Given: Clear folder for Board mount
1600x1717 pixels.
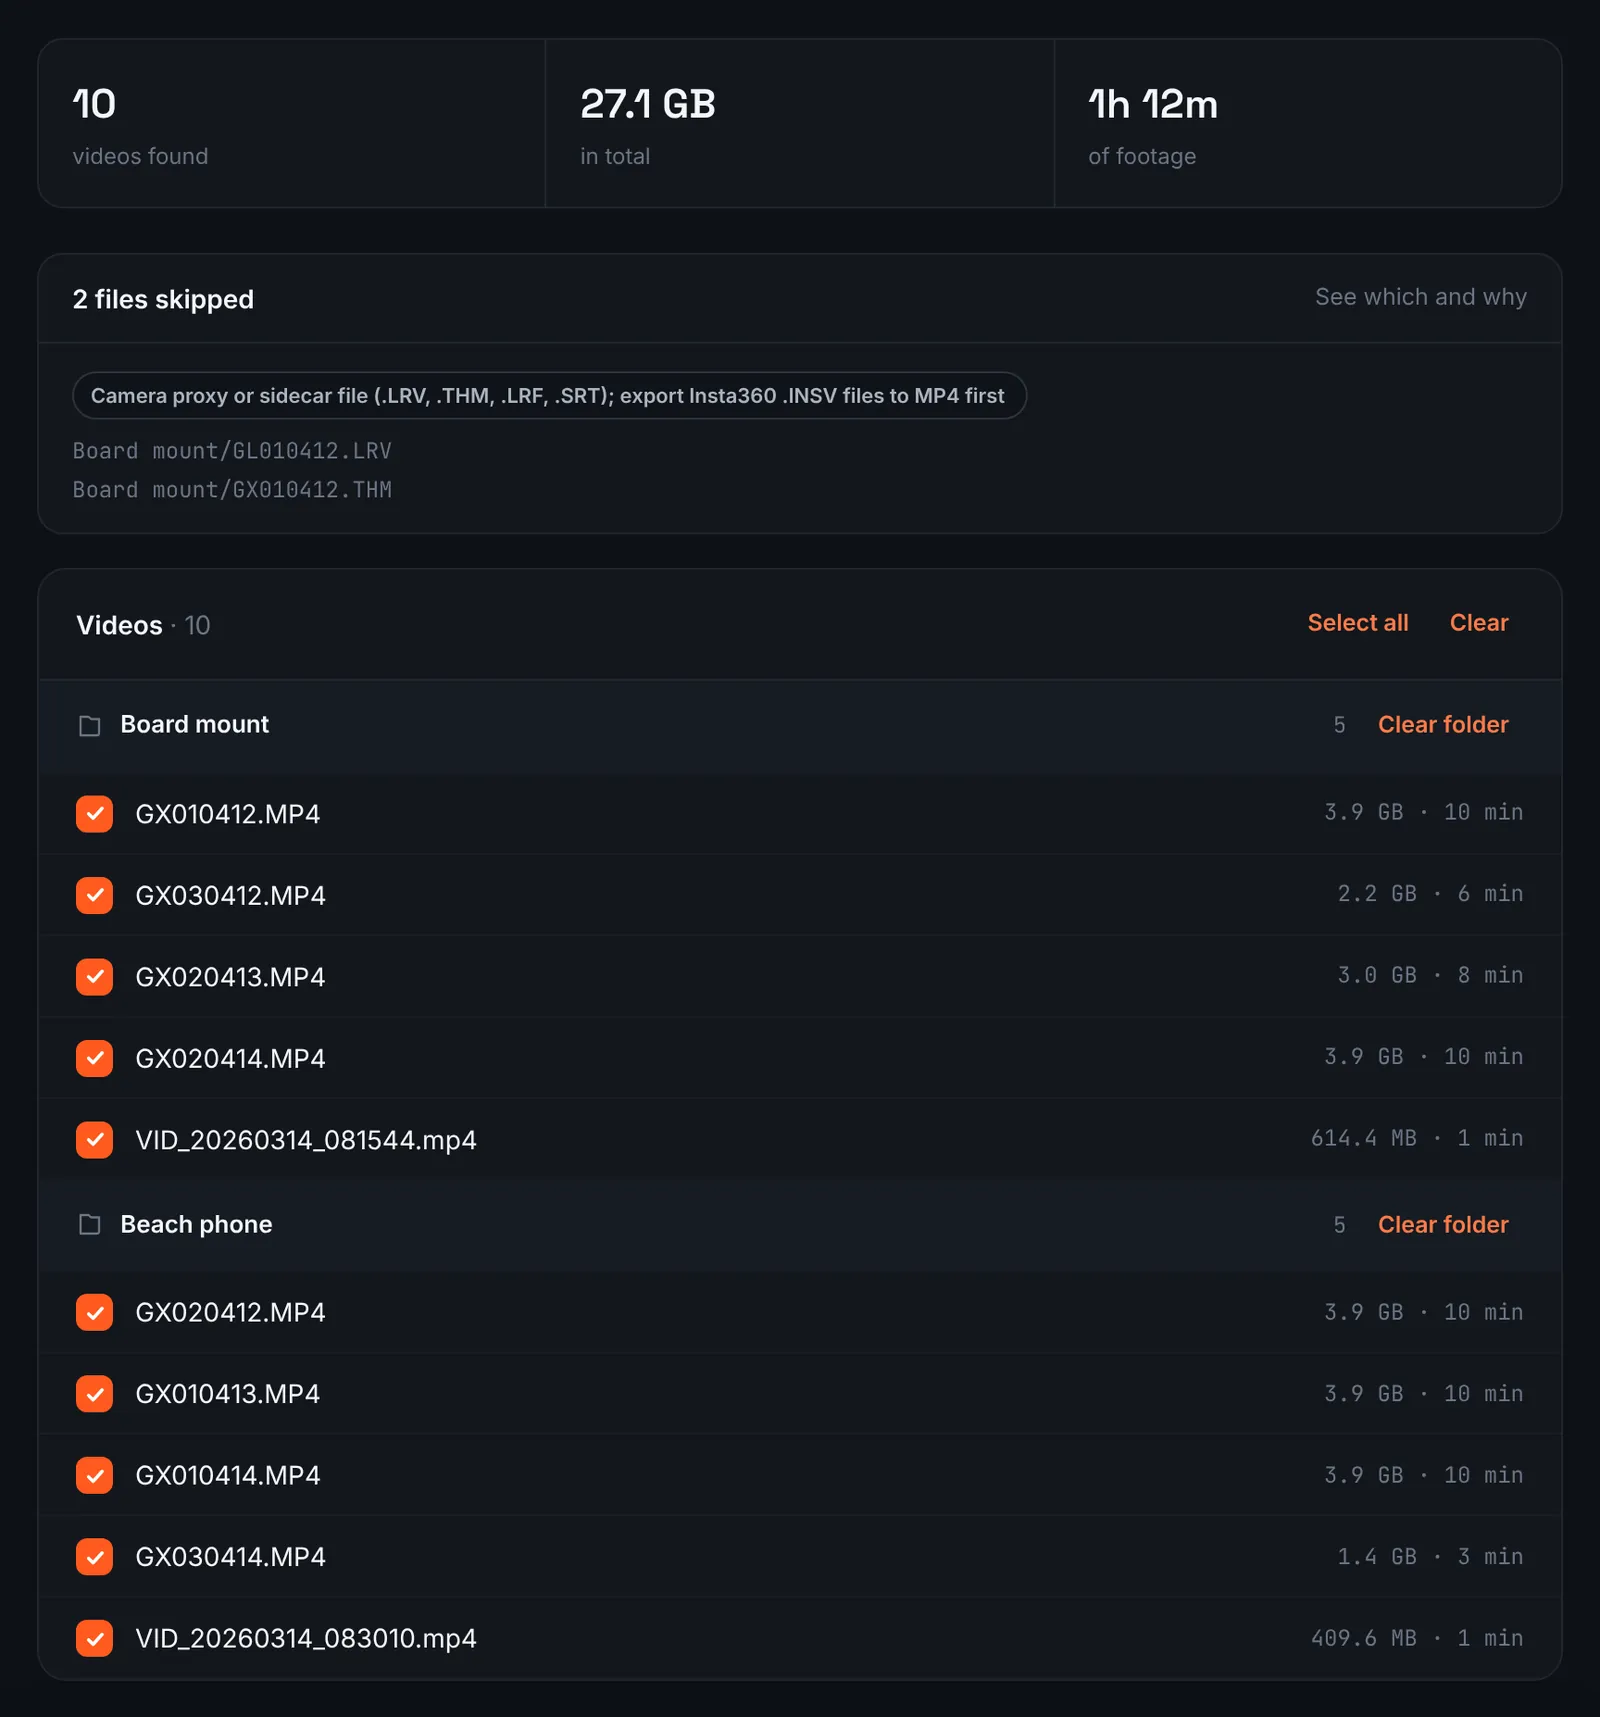Looking at the screenshot, I should pos(1443,725).
